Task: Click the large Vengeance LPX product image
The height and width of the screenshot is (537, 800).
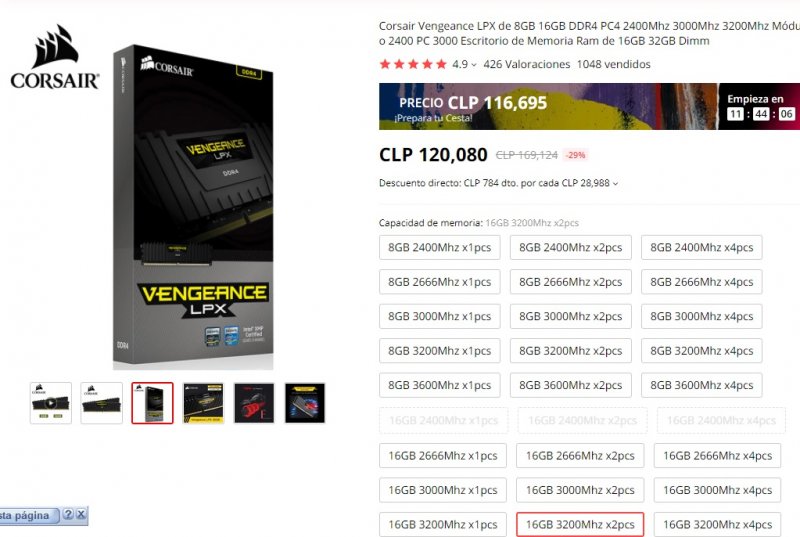Action: coord(193,207)
